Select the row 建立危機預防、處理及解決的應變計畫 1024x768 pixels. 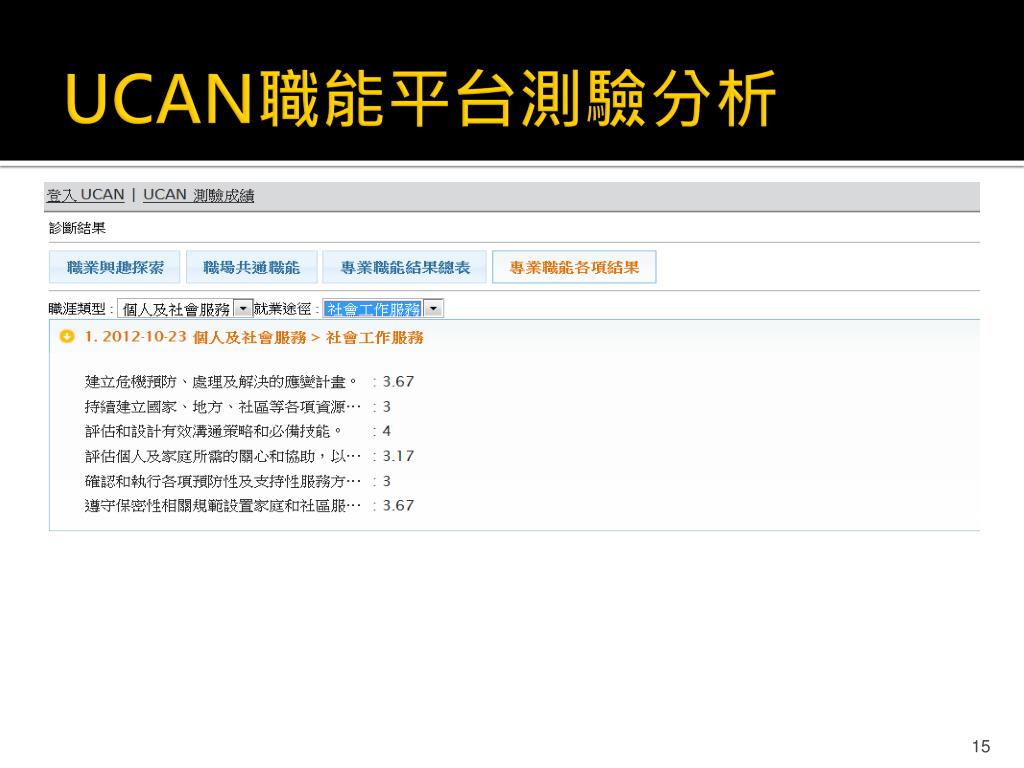249,381
